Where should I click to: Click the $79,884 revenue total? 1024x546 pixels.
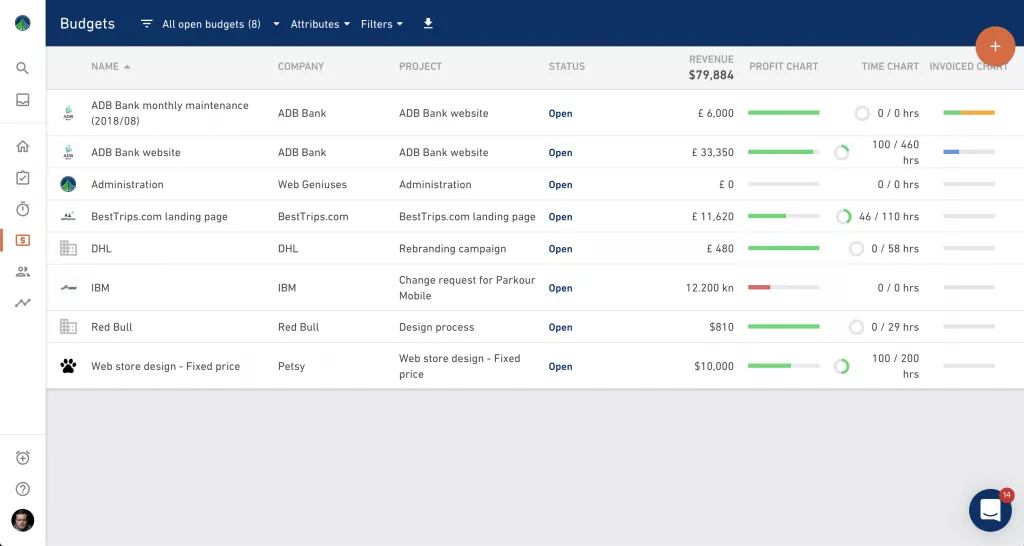click(711, 75)
